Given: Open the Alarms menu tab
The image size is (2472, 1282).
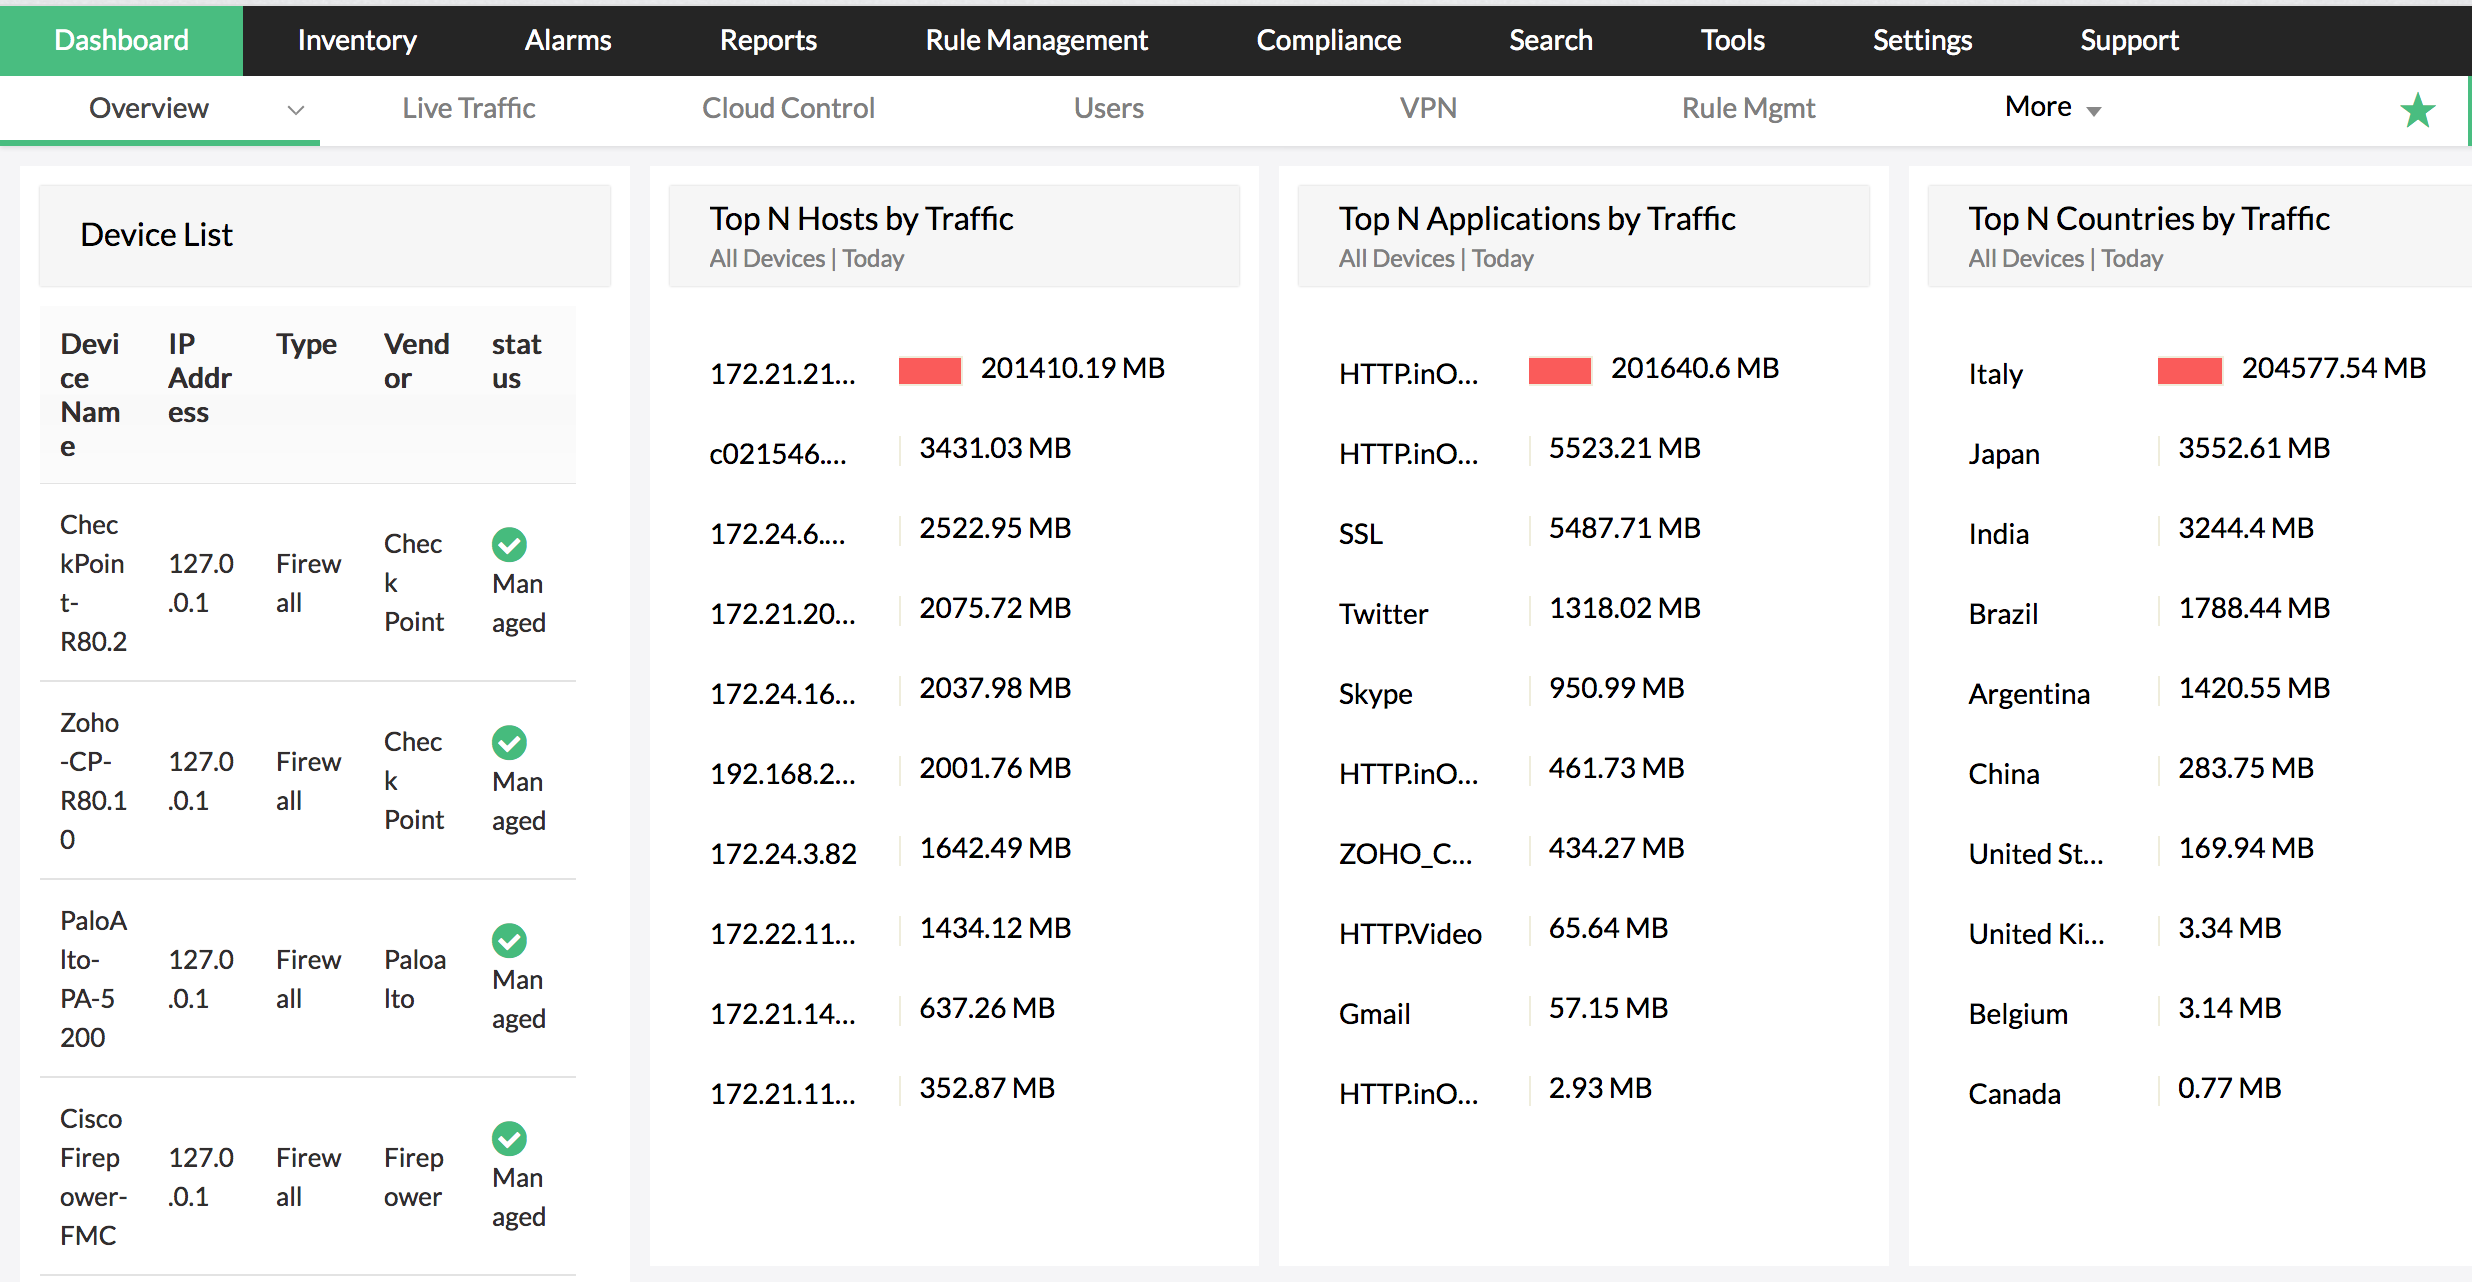Looking at the screenshot, I should coord(567,40).
